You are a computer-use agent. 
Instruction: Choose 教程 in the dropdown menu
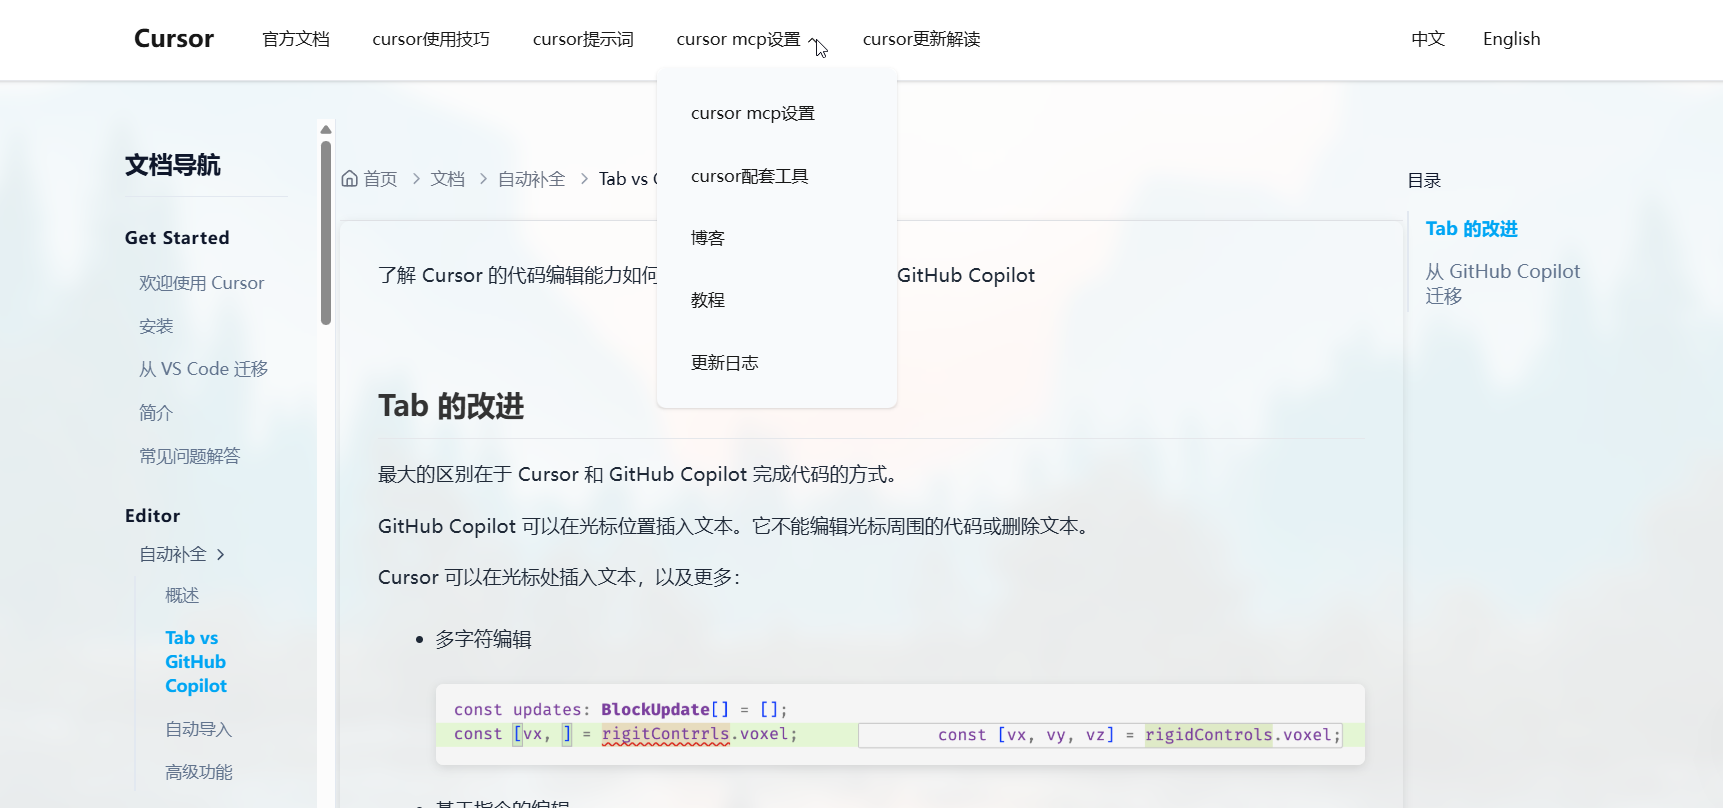(x=707, y=300)
